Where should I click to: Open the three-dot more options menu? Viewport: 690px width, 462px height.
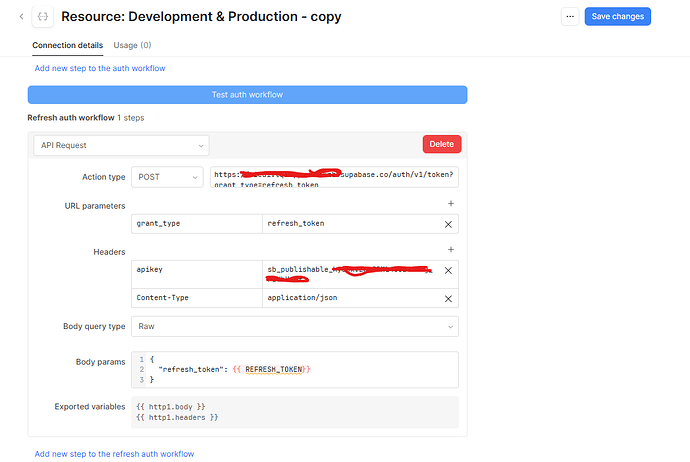(x=569, y=16)
